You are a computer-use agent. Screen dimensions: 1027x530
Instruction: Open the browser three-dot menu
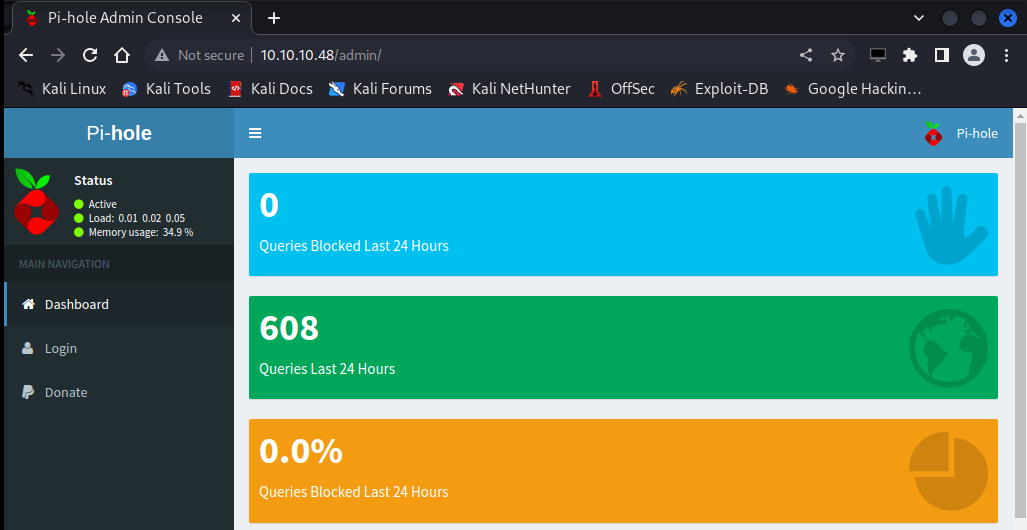point(1007,55)
